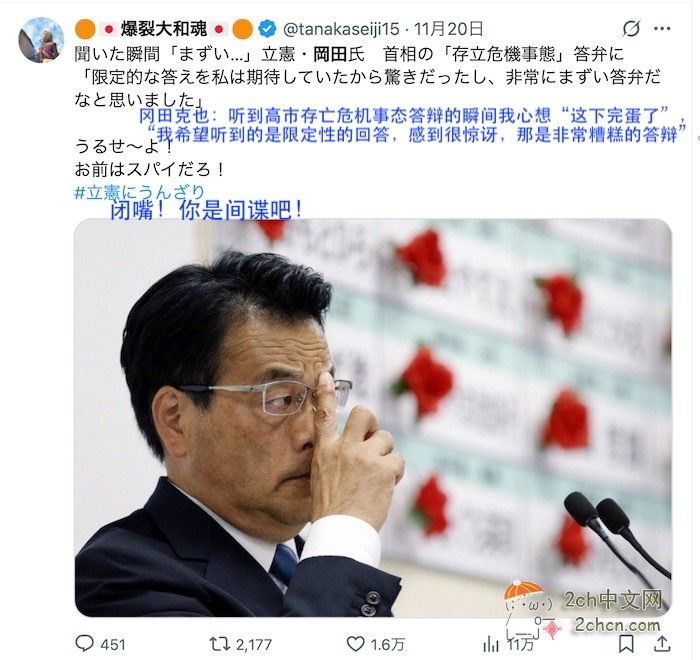Open the three-dot more options menu

[662, 29]
